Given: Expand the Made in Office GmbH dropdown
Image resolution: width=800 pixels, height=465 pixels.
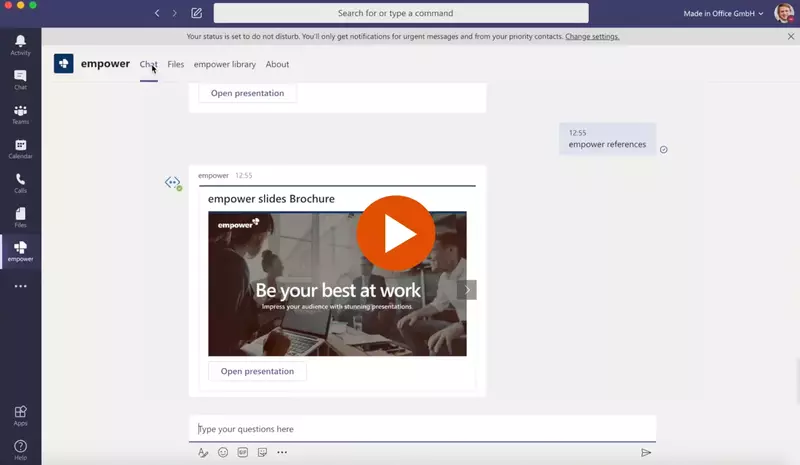Looking at the screenshot, I should pyautogui.click(x=723, y=13).
